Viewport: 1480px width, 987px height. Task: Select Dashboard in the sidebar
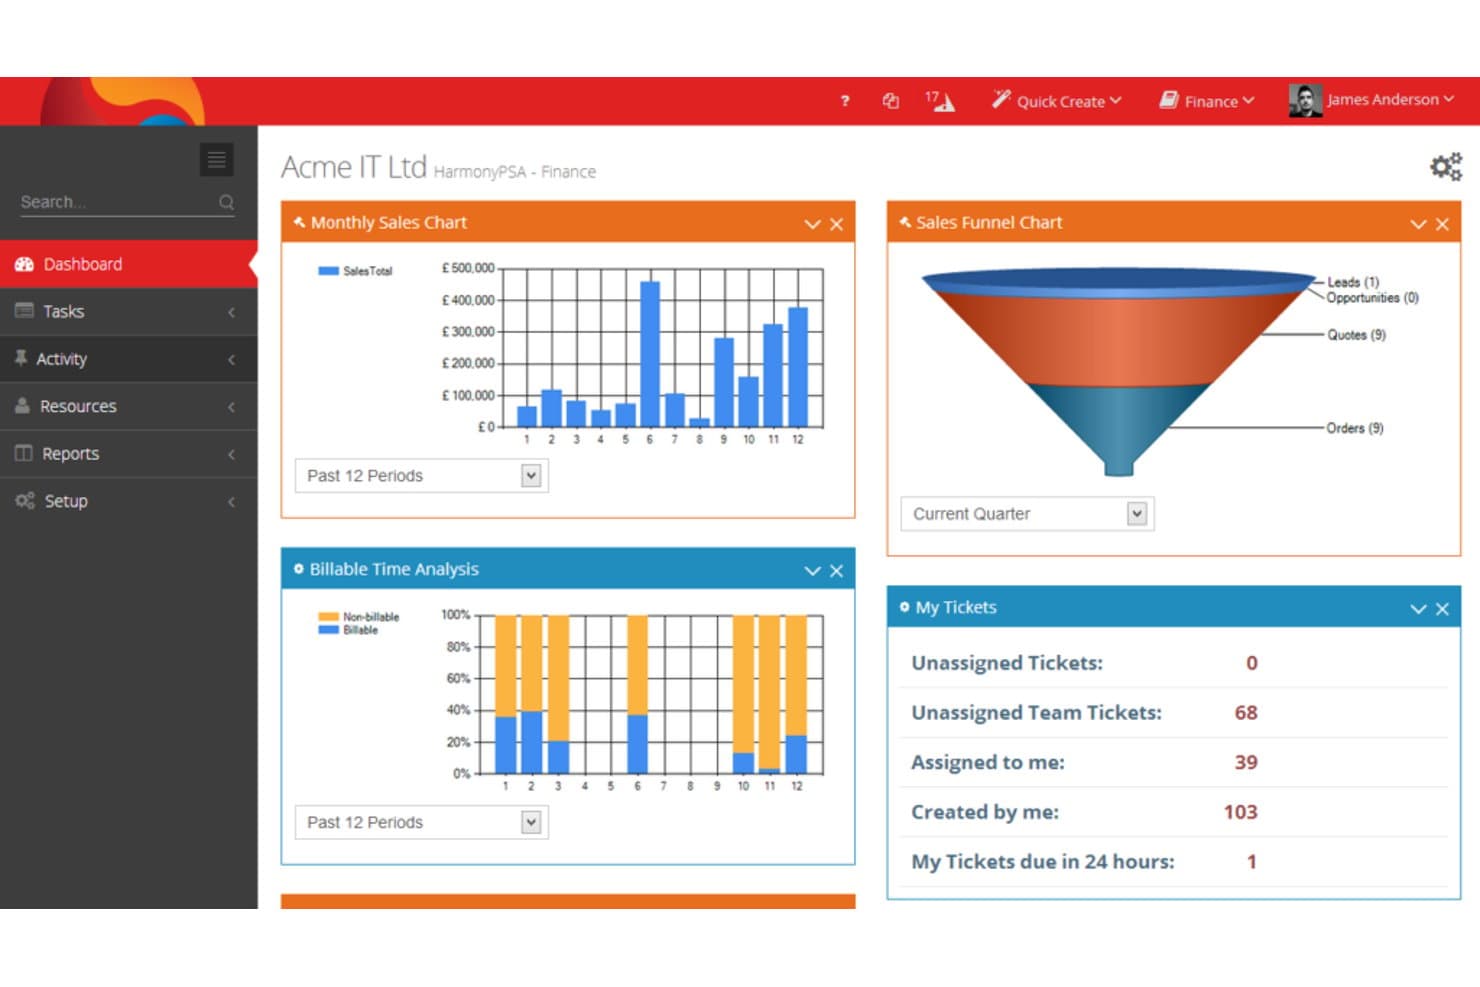[128, 264]
